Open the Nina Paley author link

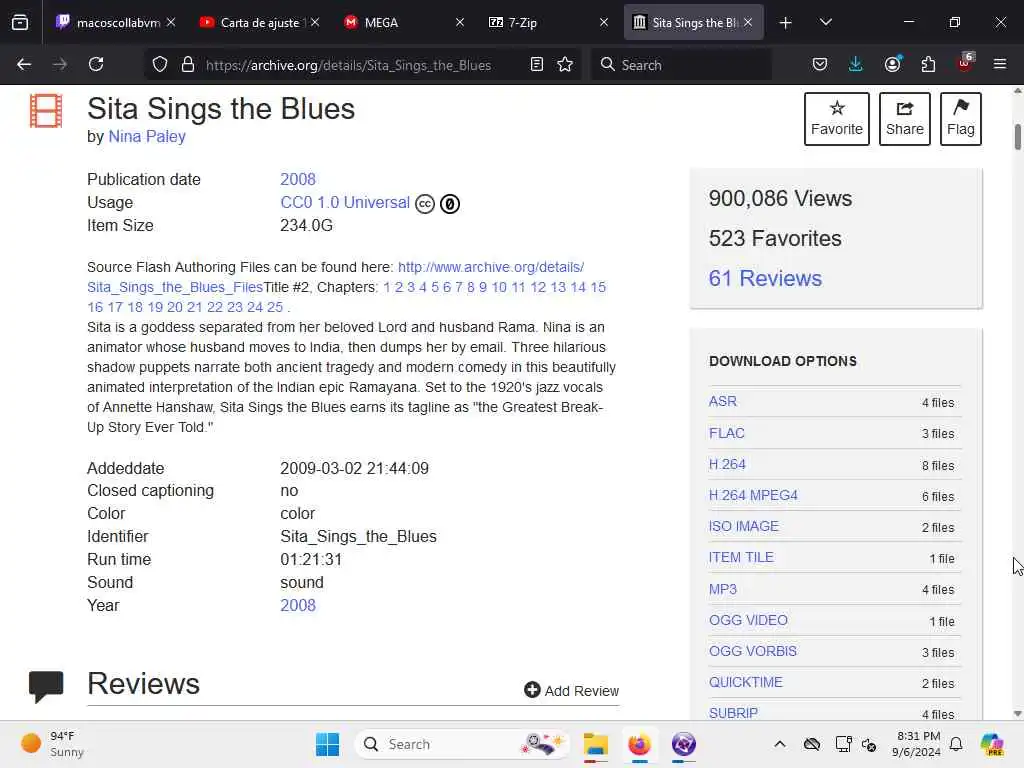(x=147, y=136)
